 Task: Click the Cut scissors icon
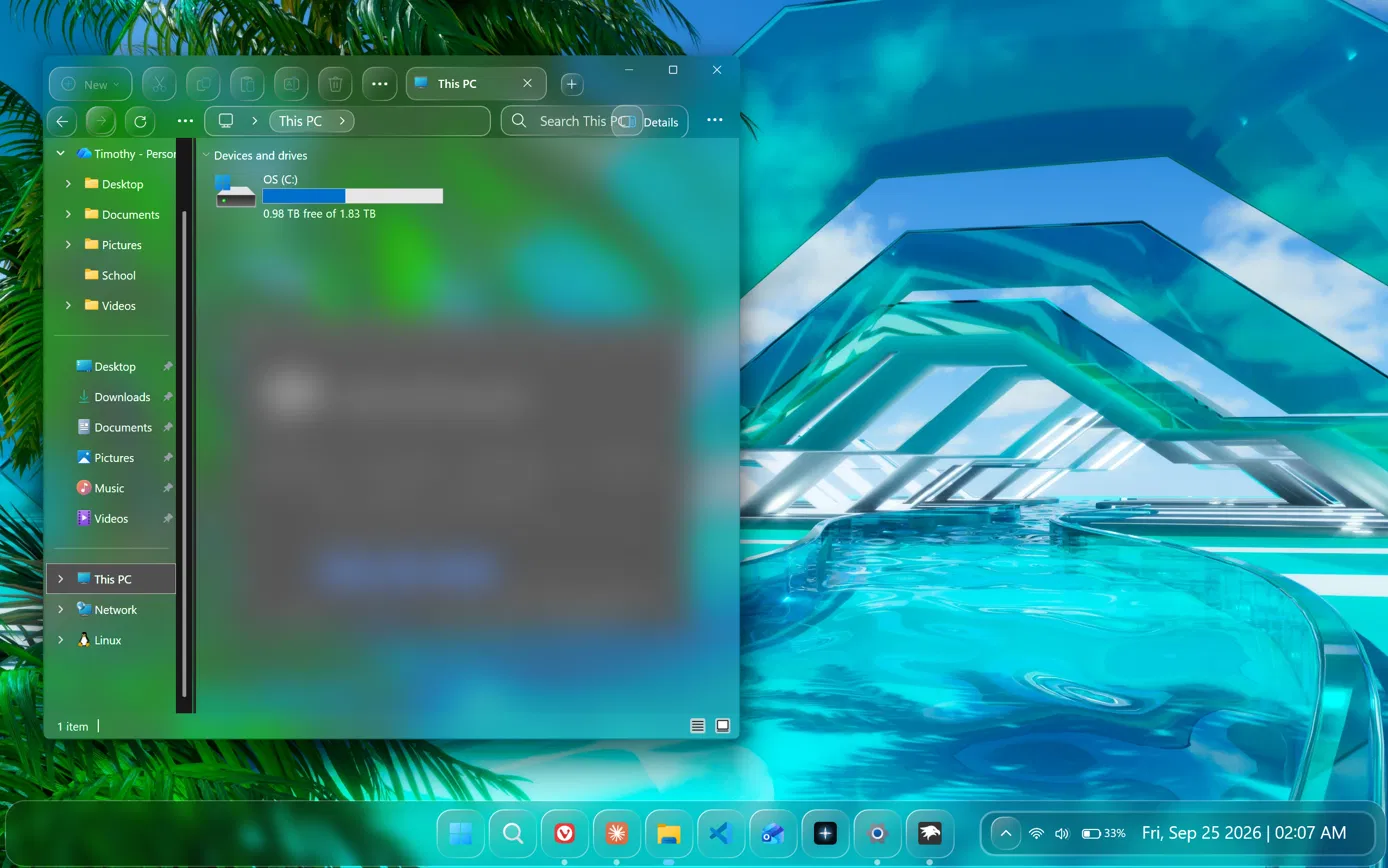[159, 84]
